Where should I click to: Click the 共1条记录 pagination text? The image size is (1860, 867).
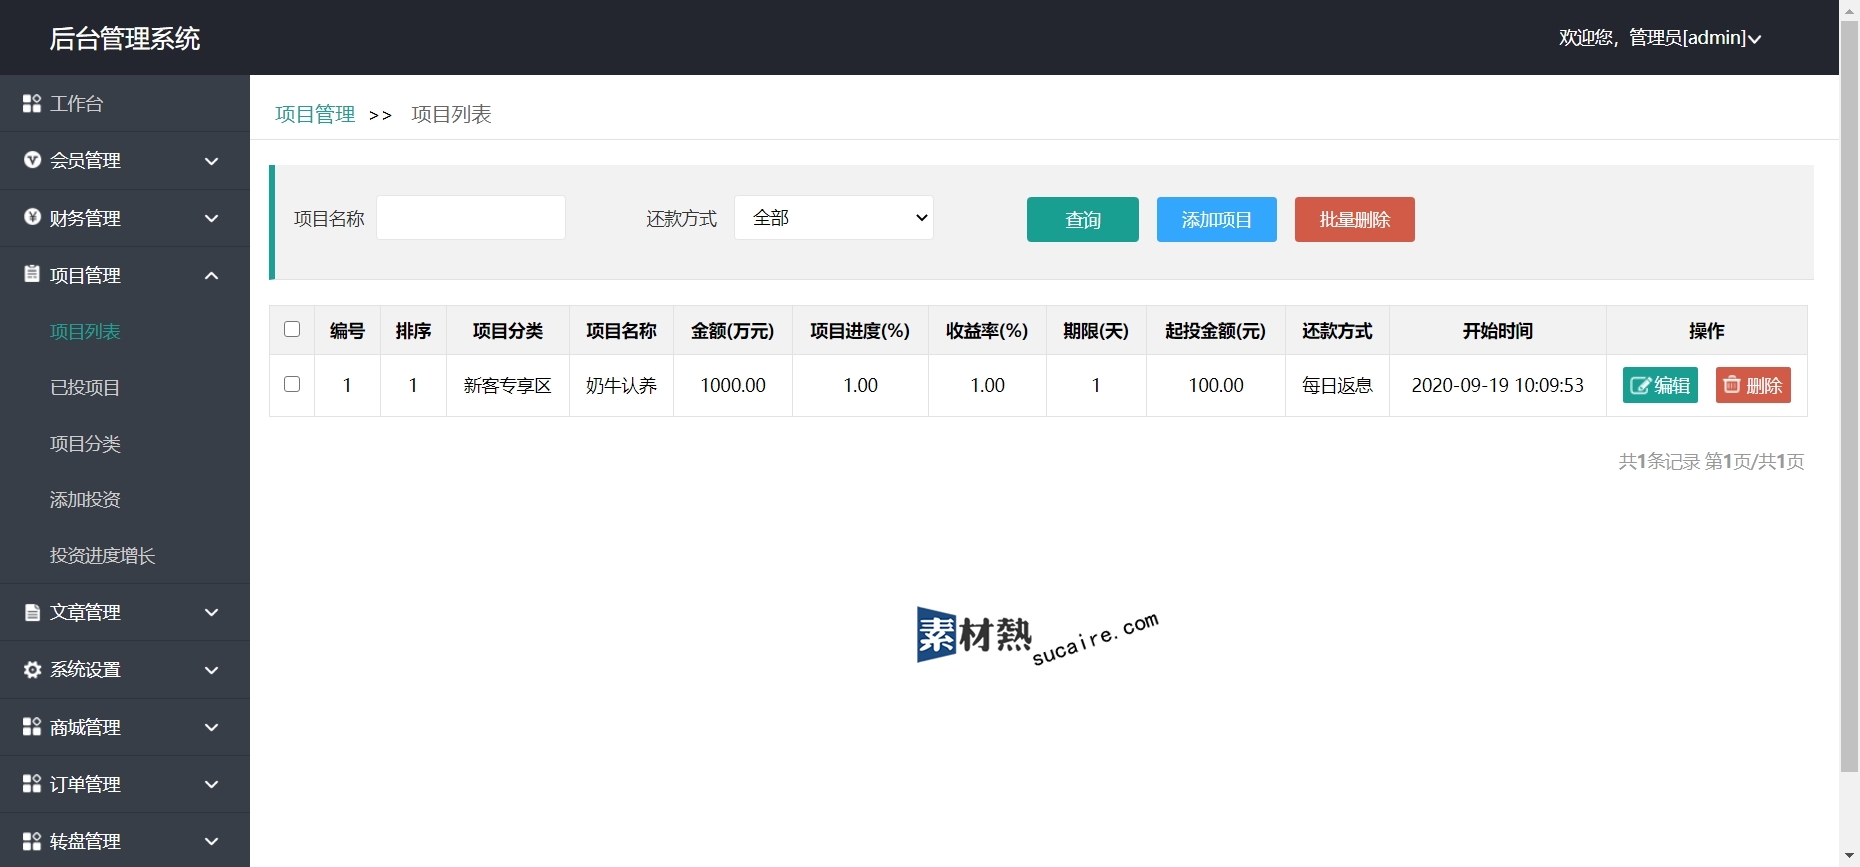[x=1659, y=461]
